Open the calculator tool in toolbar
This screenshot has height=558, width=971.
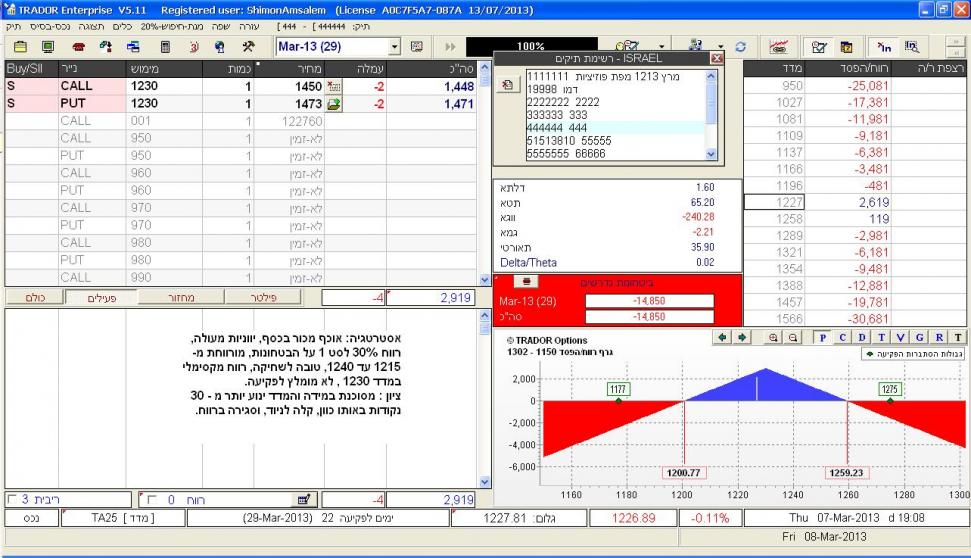click(165, 47)
